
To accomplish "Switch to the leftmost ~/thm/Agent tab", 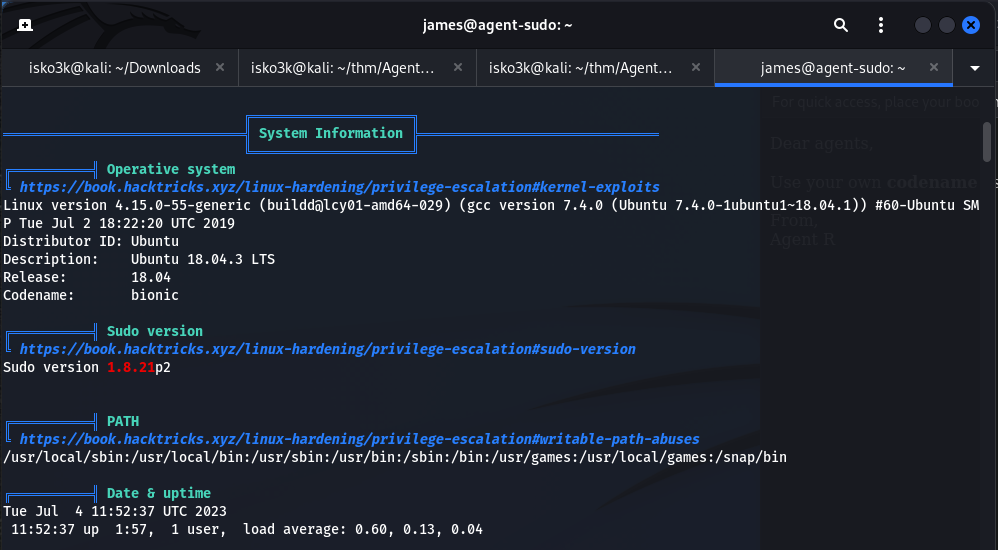I will 343,68.
